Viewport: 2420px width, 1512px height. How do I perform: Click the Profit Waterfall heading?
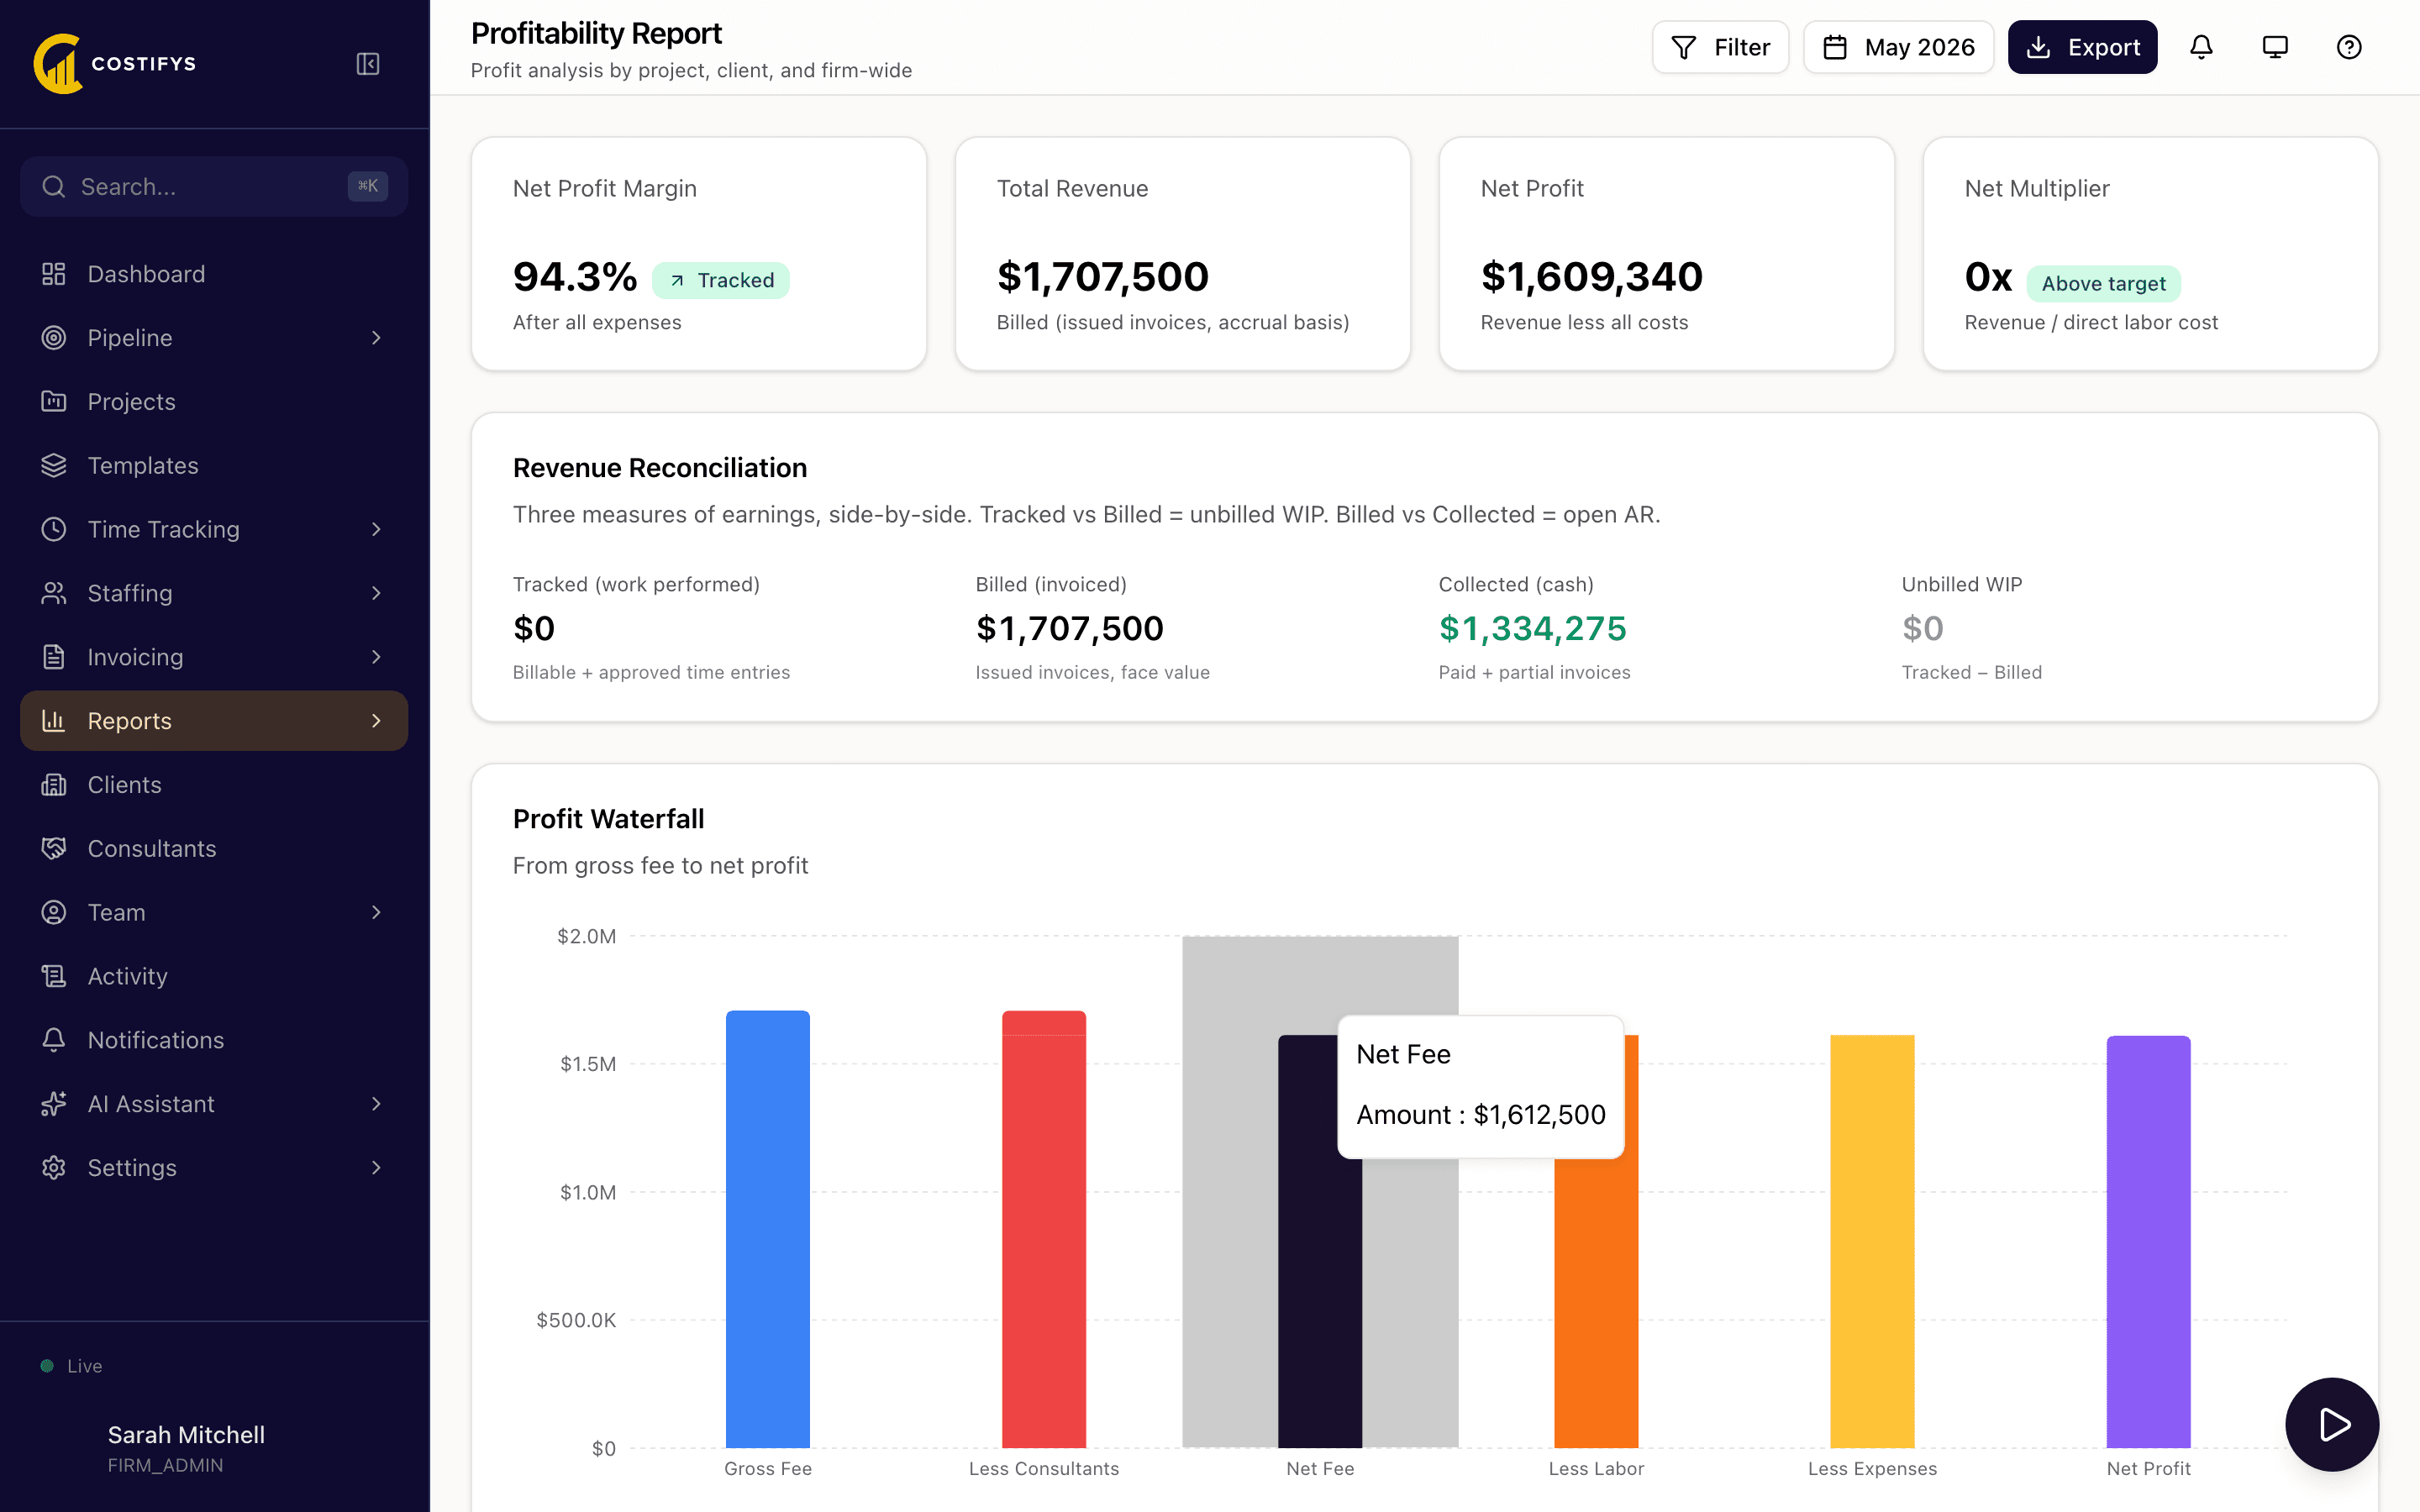(608, 819)
